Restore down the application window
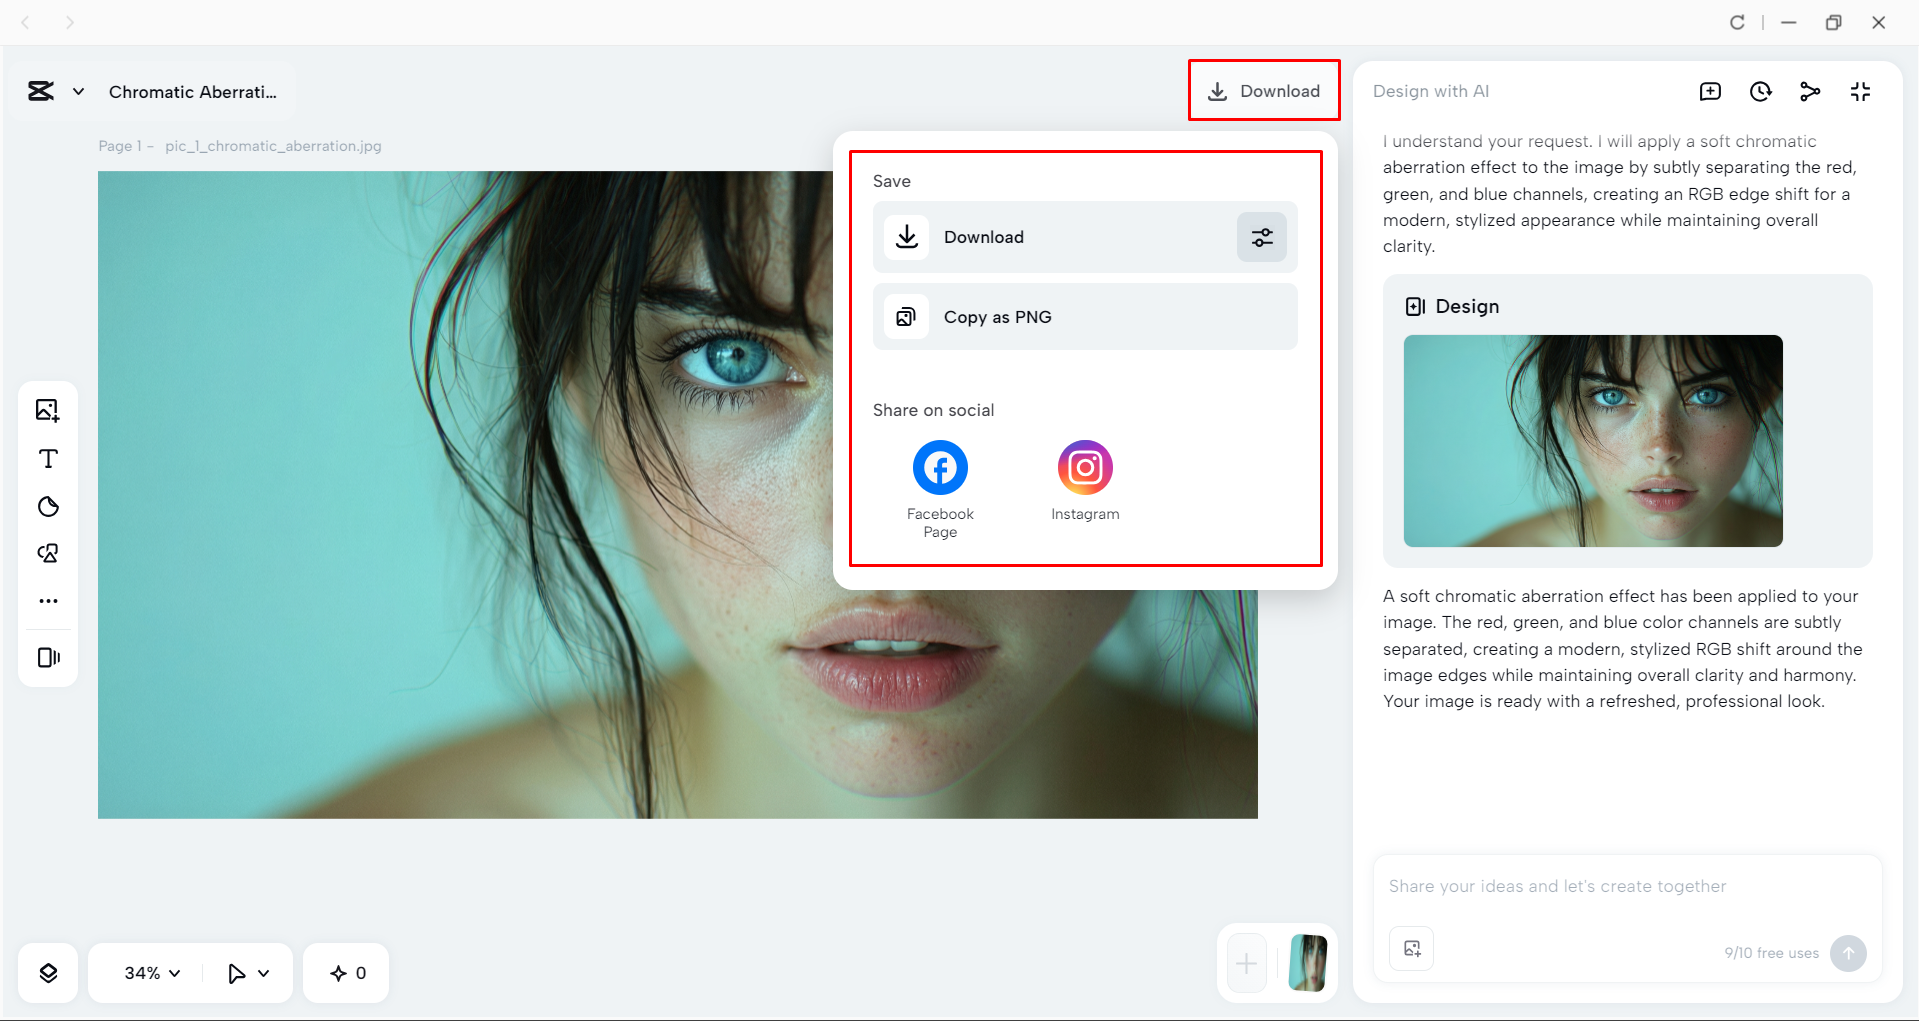 (x=1833, y=22)
